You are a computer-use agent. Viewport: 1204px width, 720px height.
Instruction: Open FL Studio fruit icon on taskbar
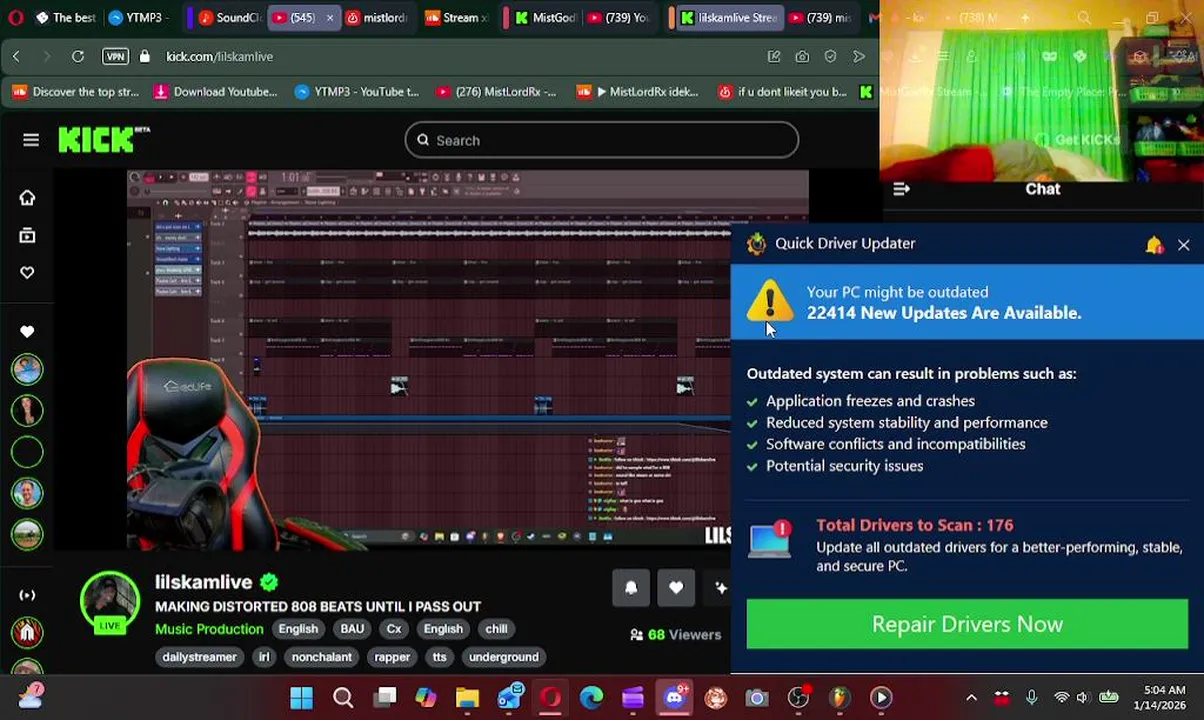[x=839, y=697]
